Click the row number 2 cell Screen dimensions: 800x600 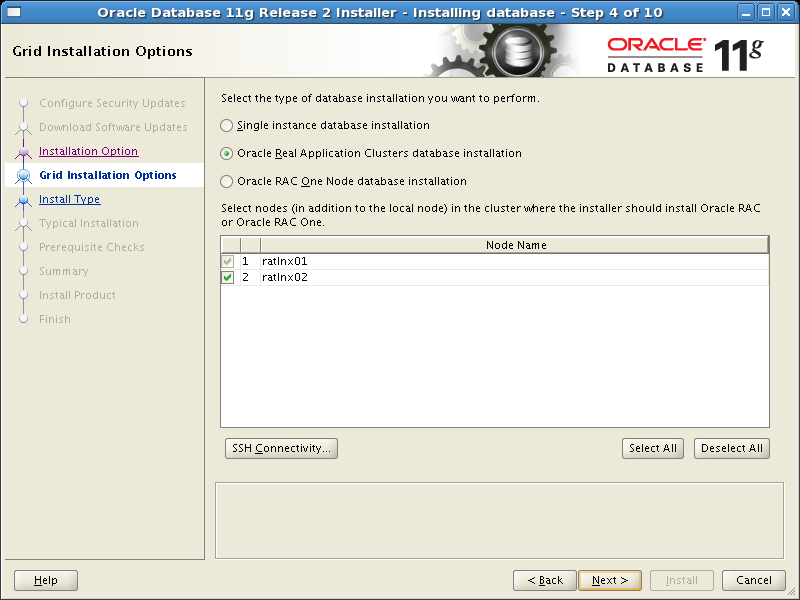pyautogui.click(x=250, y=278)
